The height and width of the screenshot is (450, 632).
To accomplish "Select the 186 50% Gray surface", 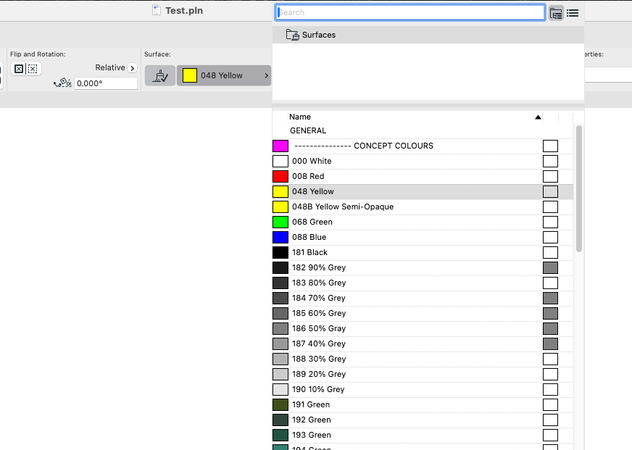I will point(423,329).
